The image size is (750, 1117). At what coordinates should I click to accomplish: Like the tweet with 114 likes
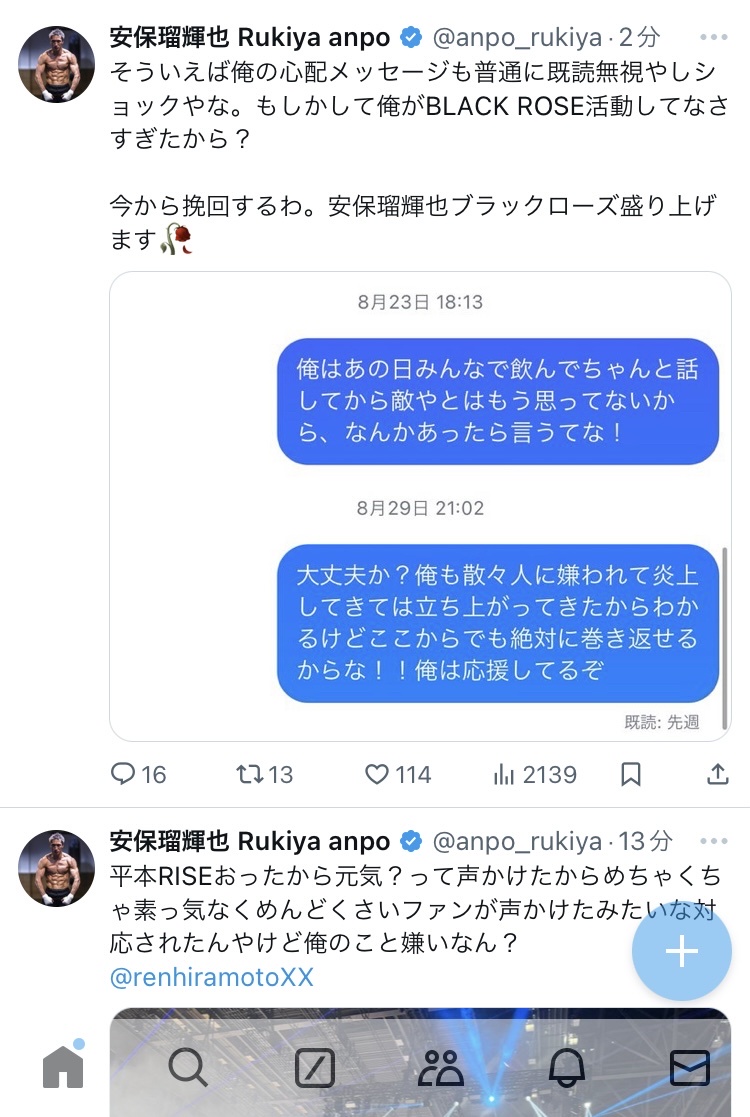coord(377,774)
